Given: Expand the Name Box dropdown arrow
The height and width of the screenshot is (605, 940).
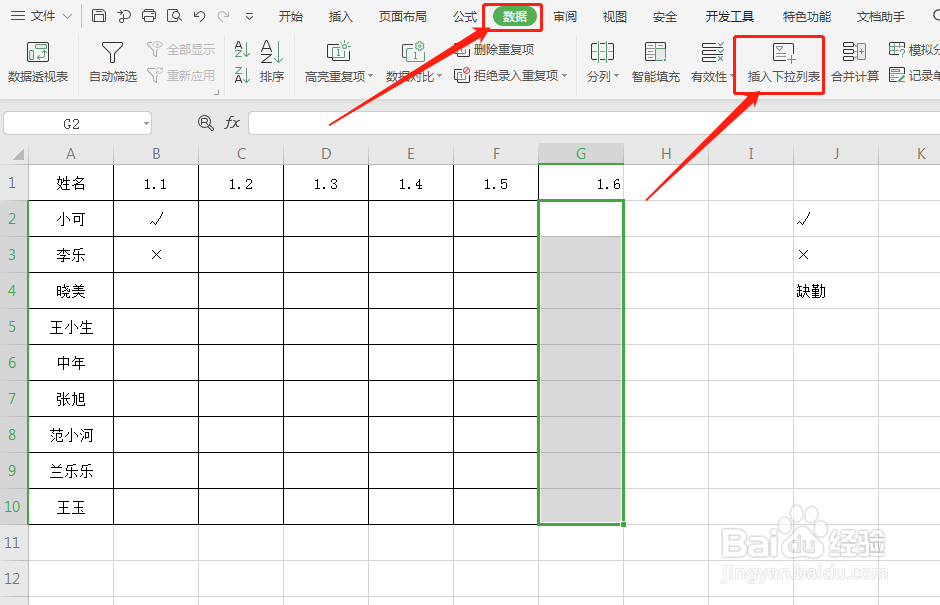Looking at the screenshot, I should [x=146, y=124].
